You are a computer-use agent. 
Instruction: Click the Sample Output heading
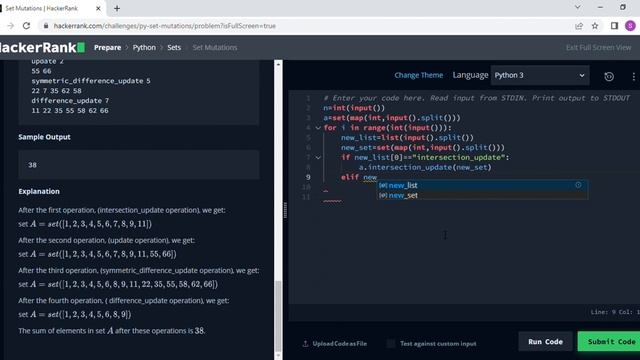pos(44,137)
